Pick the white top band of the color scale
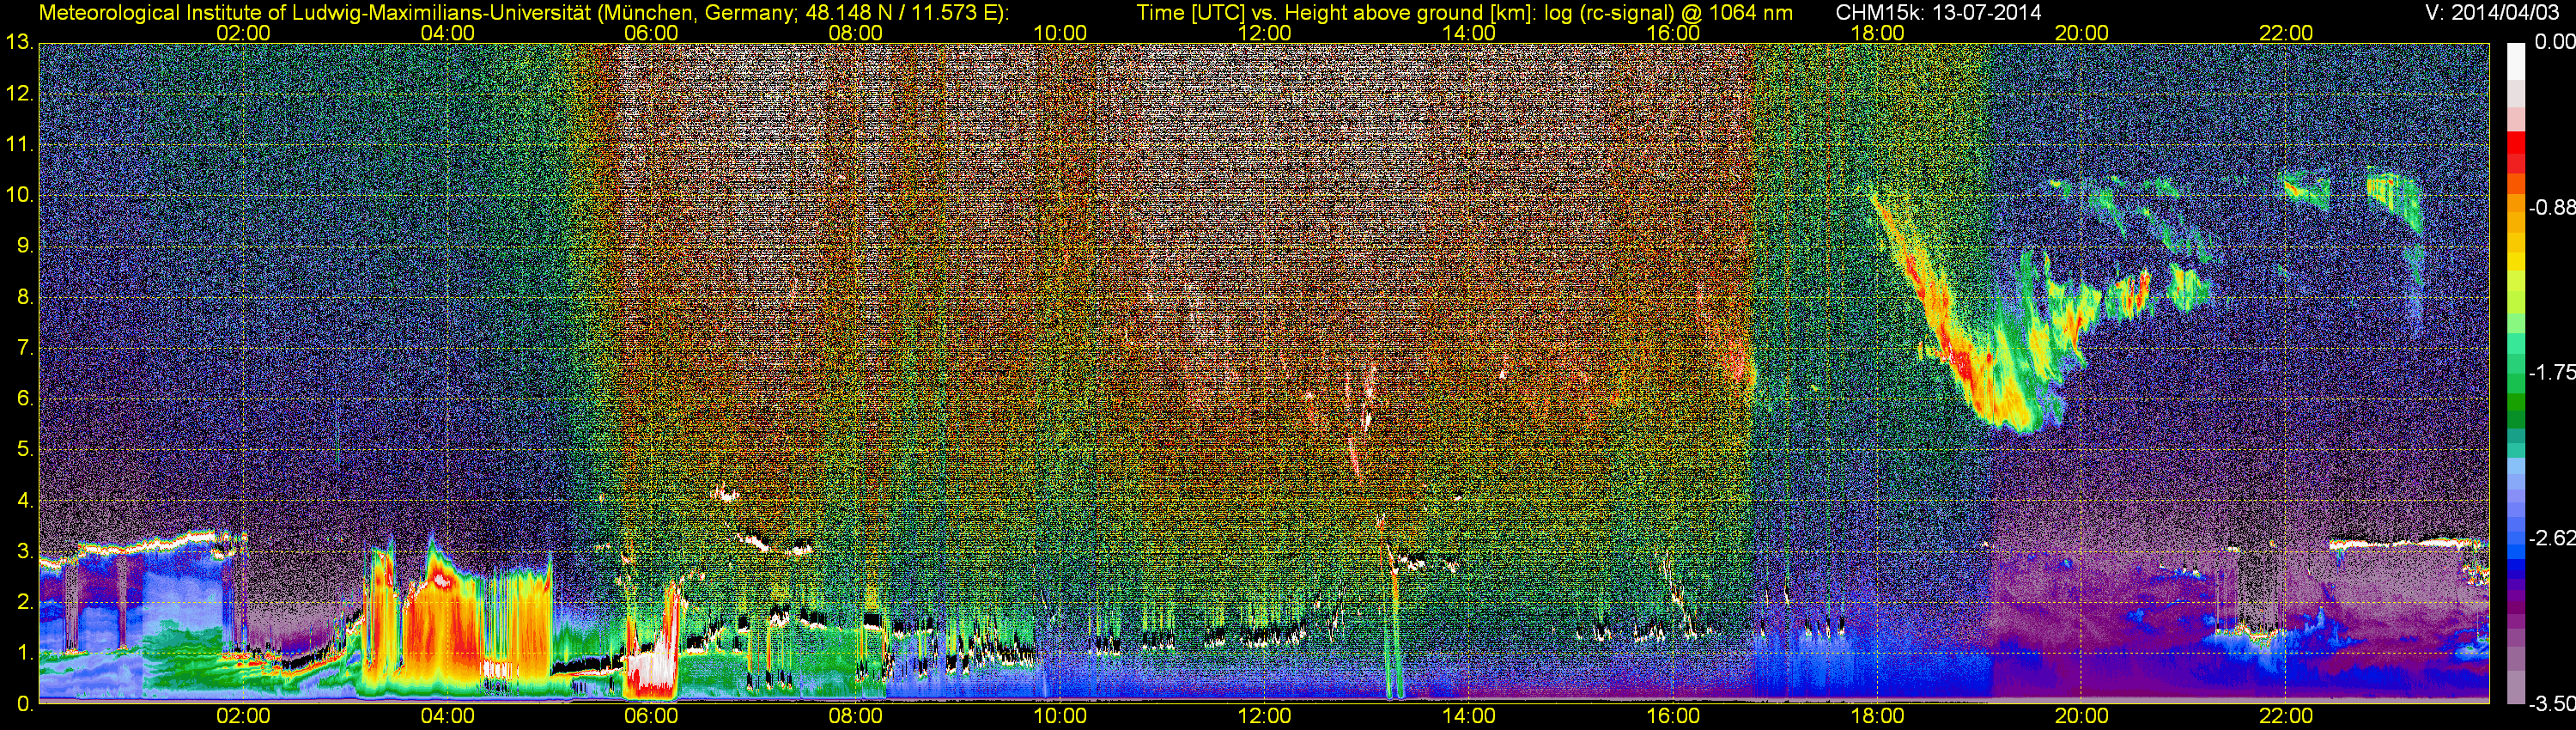This screenshot has height=730, width=2576. point(2516,60)
